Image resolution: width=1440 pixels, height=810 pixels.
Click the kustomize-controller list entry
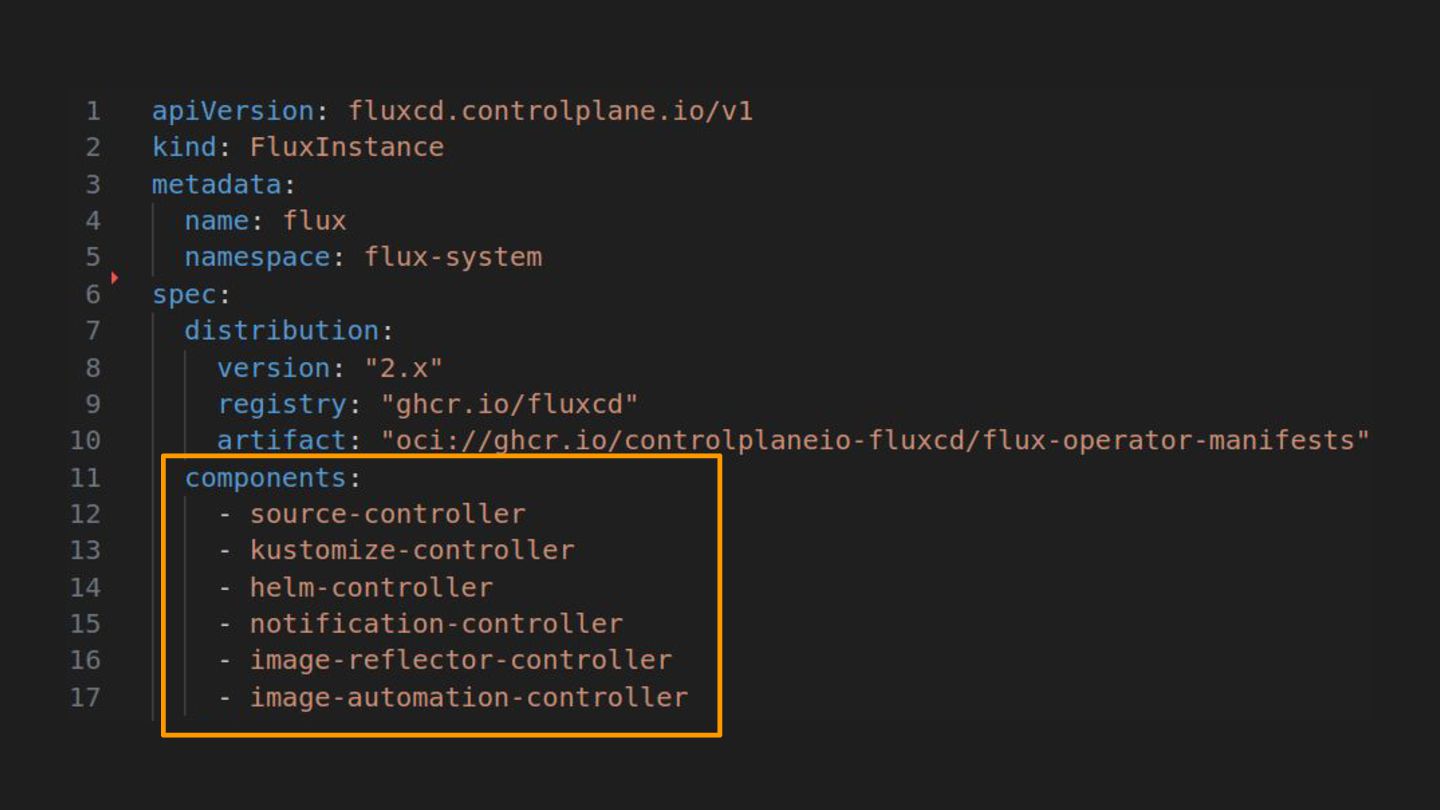coord(412,550)
